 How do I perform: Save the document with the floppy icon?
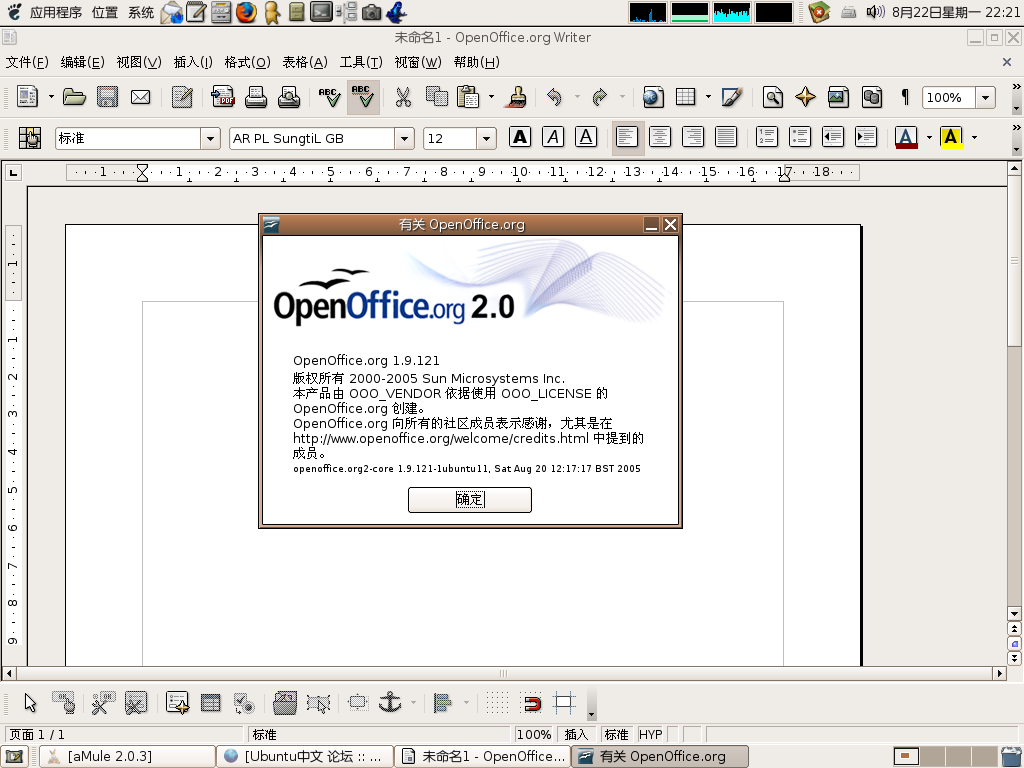coord(108,97)
